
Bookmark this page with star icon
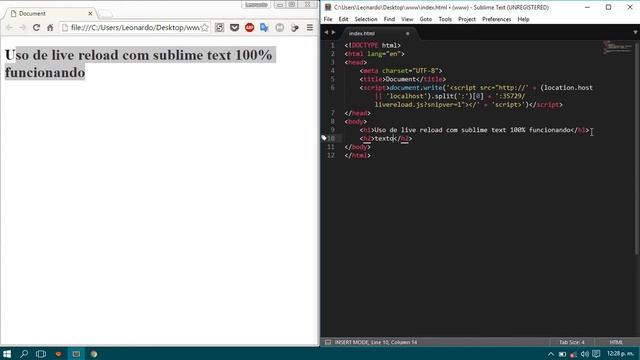click(205, 28)
